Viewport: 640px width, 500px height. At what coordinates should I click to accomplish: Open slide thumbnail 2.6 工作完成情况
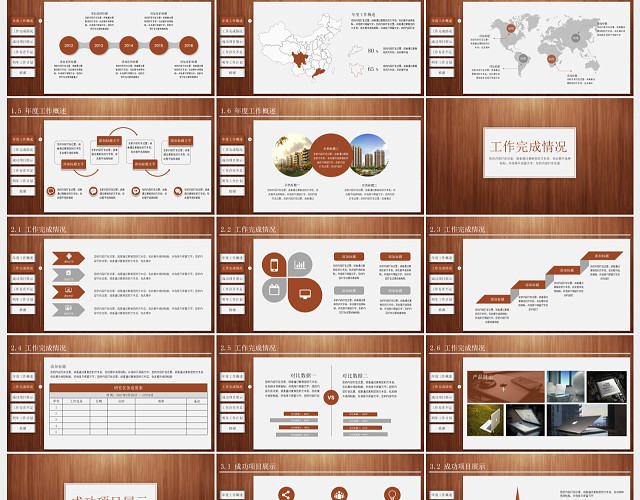pos(529,393)
